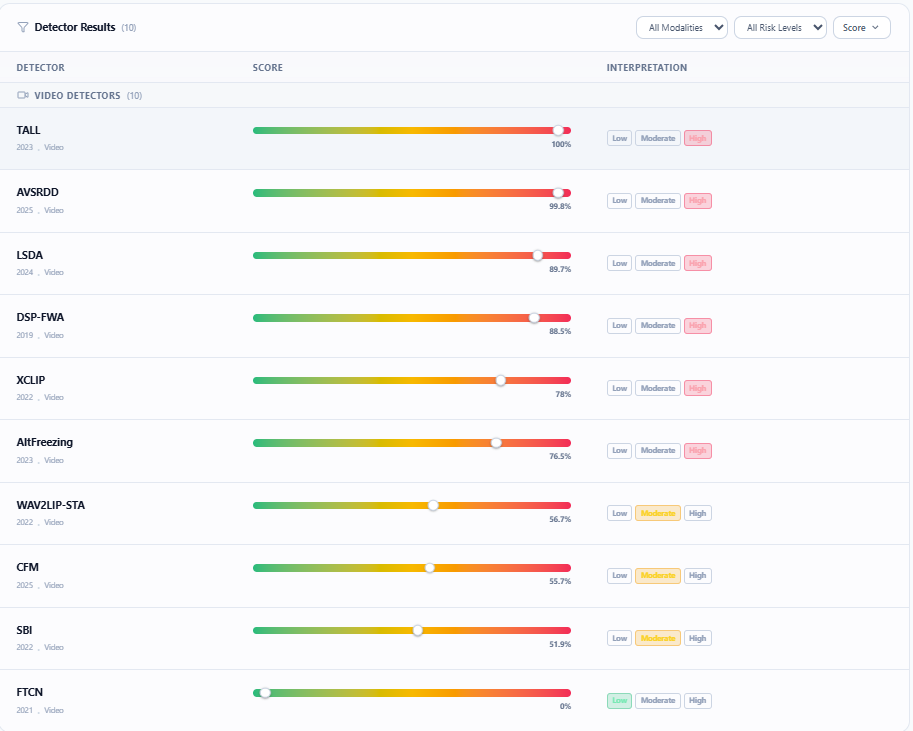Open the AVSRDD detector row

454,201
